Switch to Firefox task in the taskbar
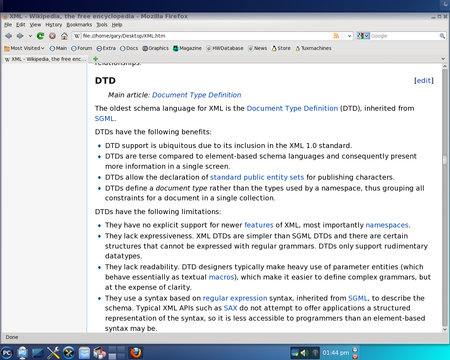The height and width of the screenshot is (360, 450). (136, 353)
